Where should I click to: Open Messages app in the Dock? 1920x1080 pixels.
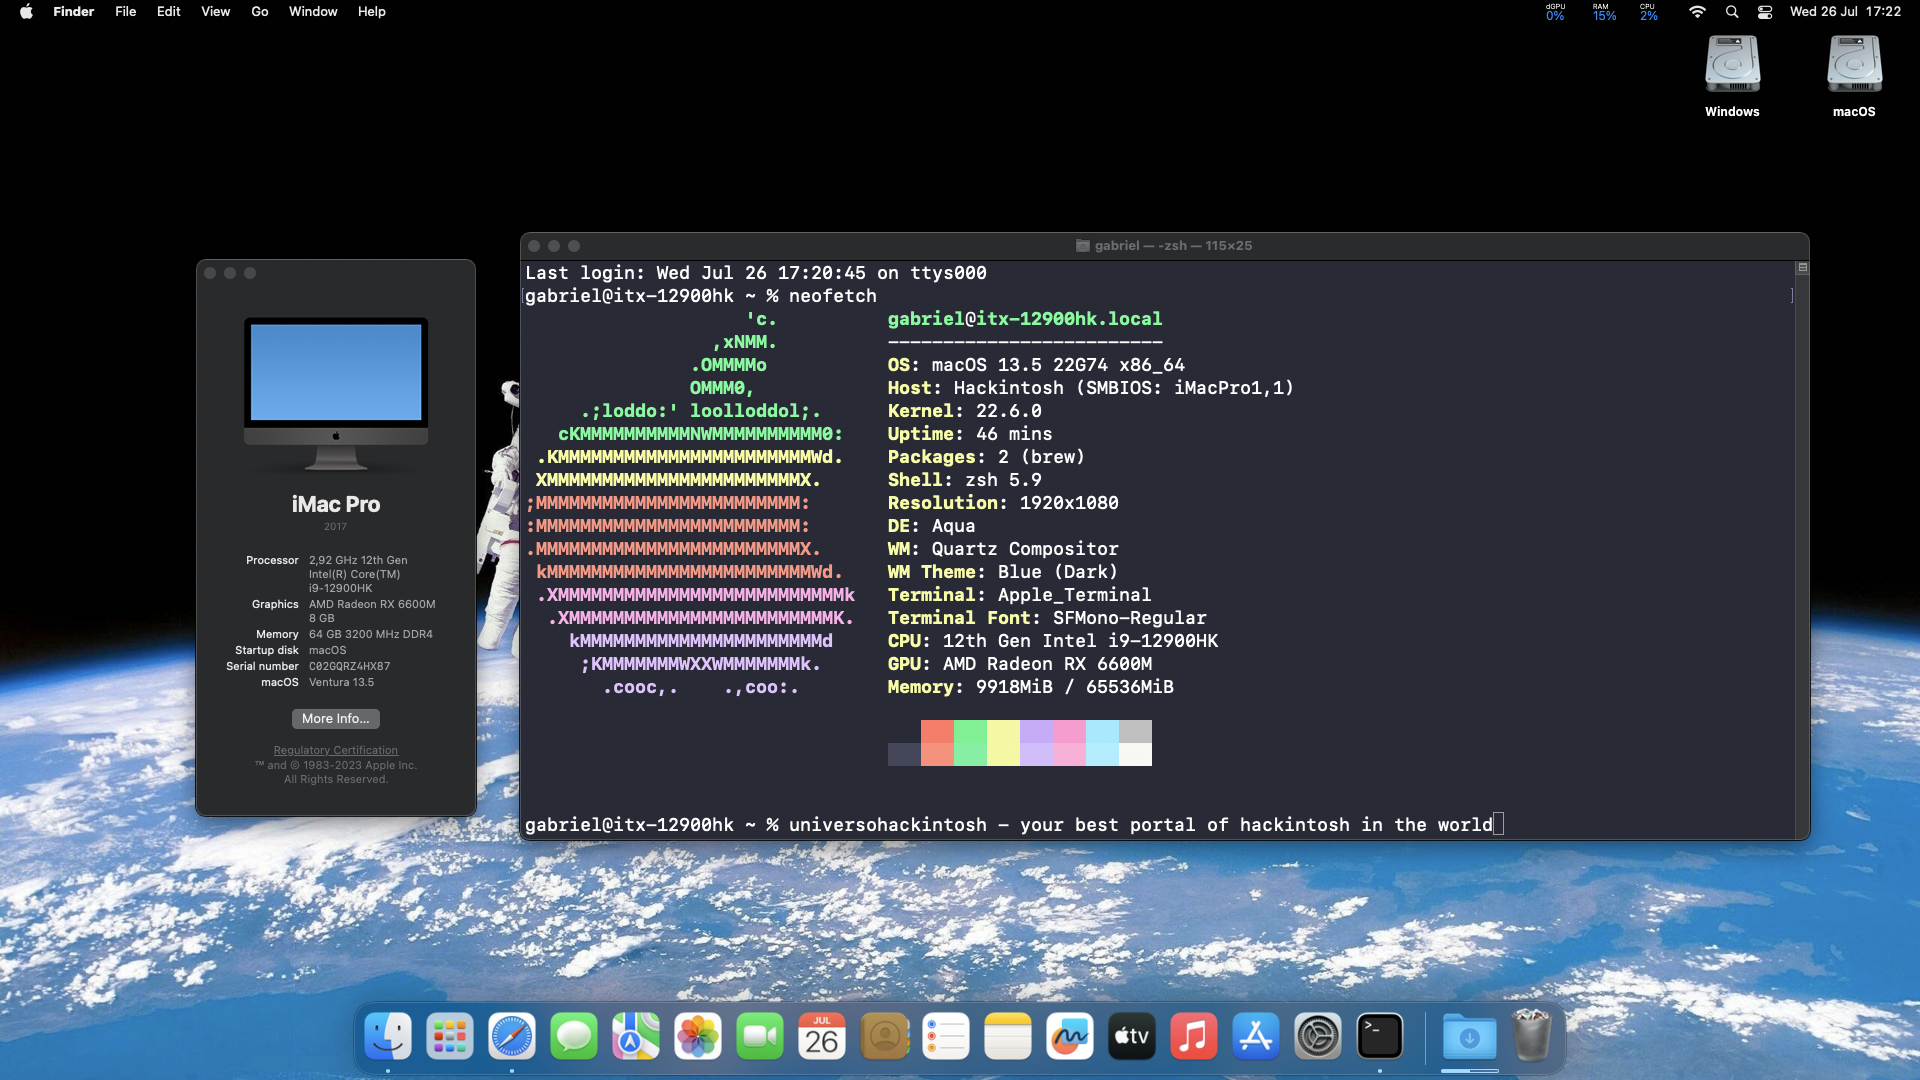pos(574,1036)
